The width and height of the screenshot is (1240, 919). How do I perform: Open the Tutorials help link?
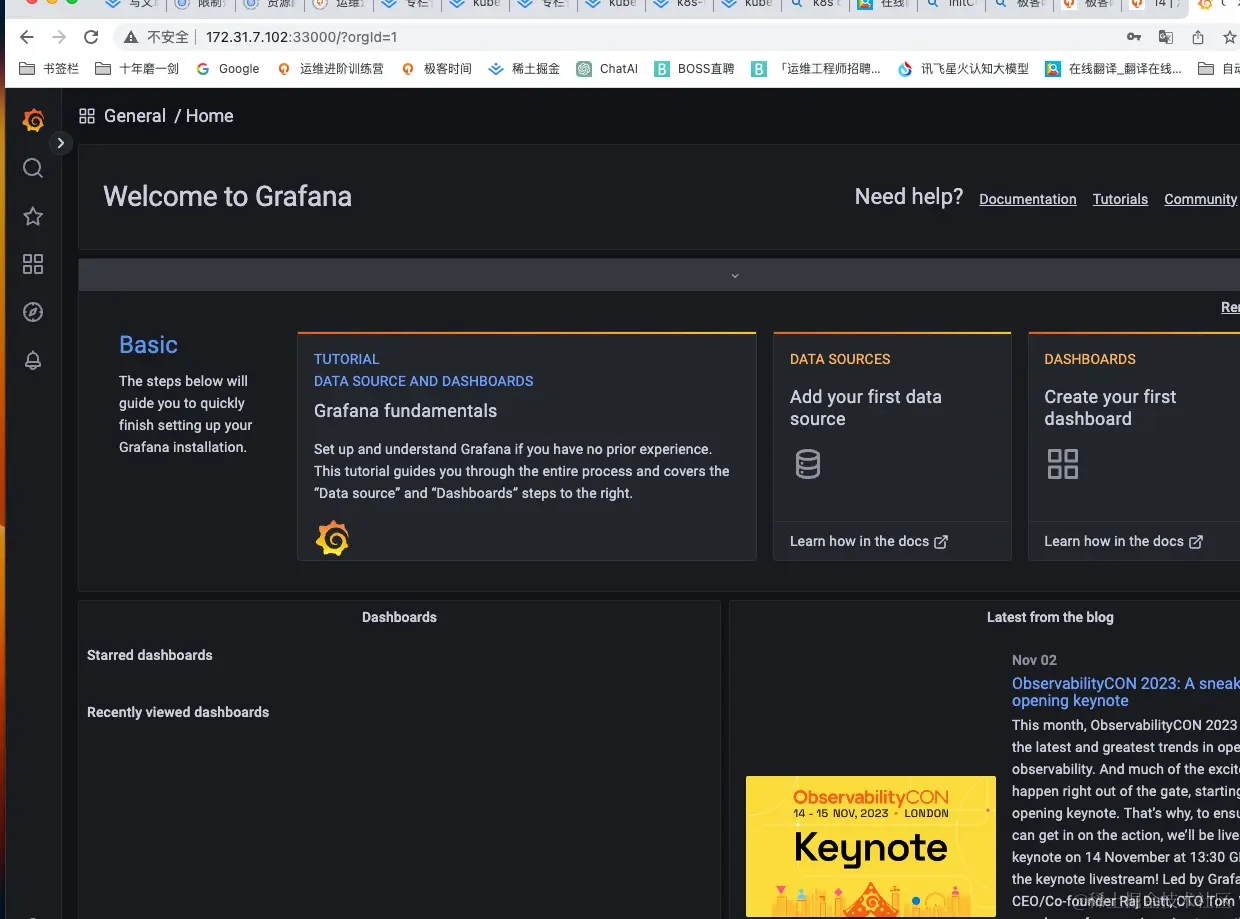(1120, 199)
